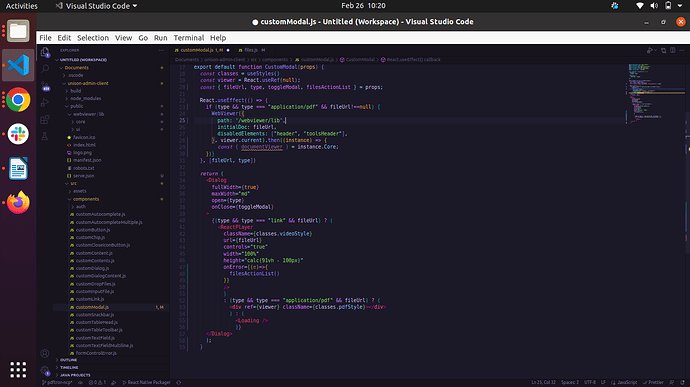This screenshot has width=690, height=387.
Task: Open the Help menu
Action: coord(218,38)
